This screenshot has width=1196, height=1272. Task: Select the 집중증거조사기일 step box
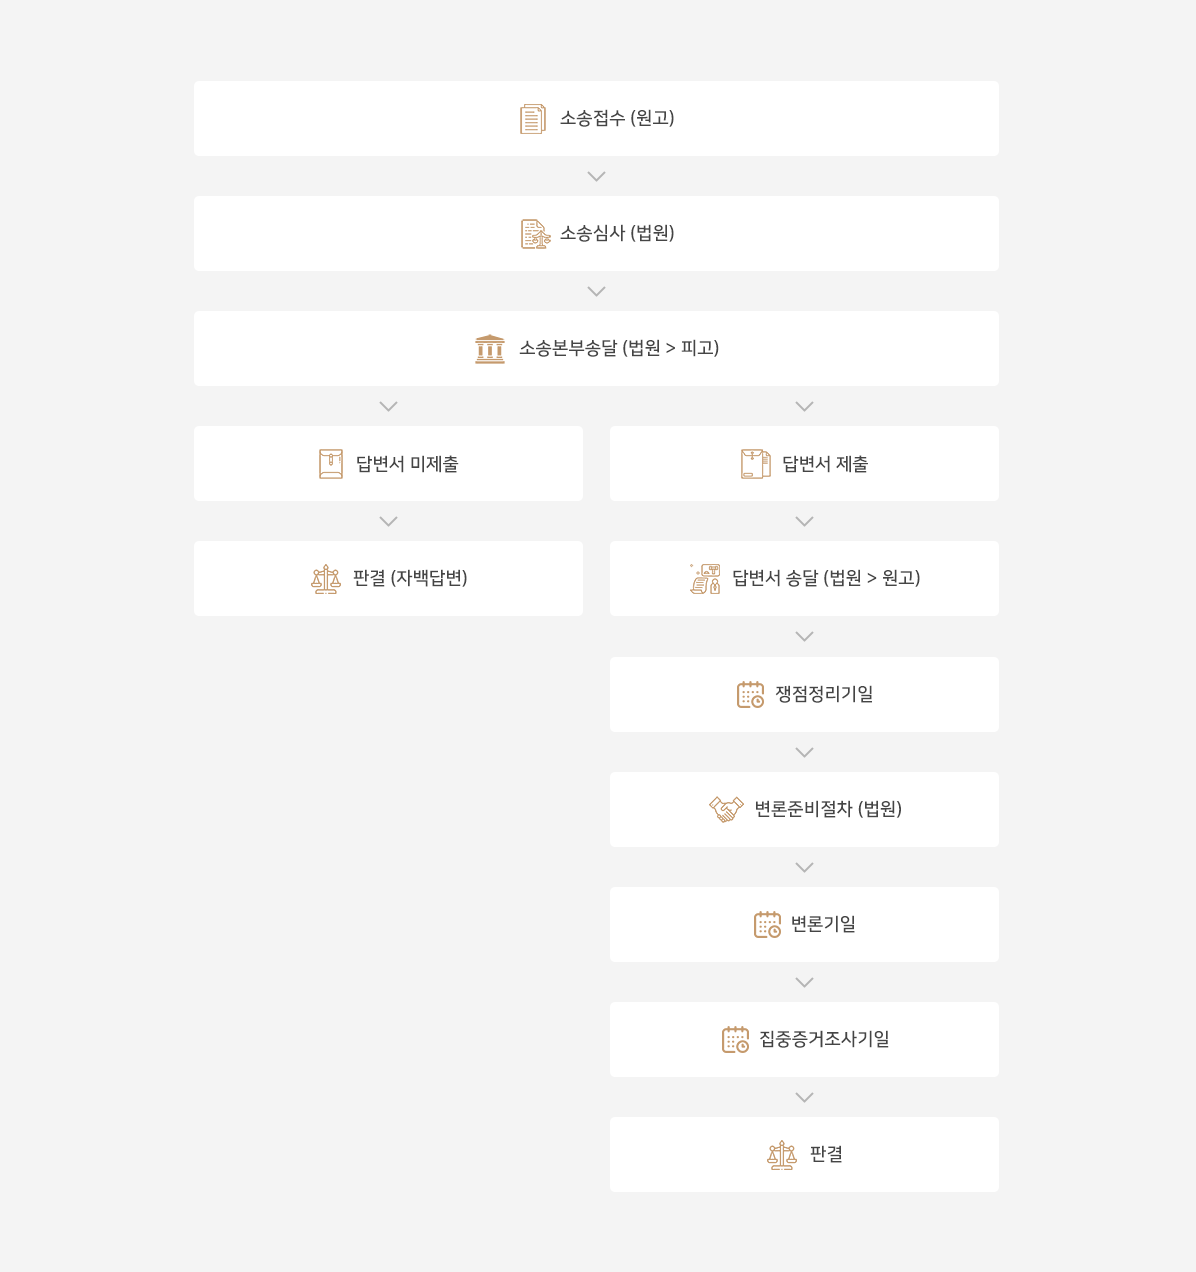804,1039
